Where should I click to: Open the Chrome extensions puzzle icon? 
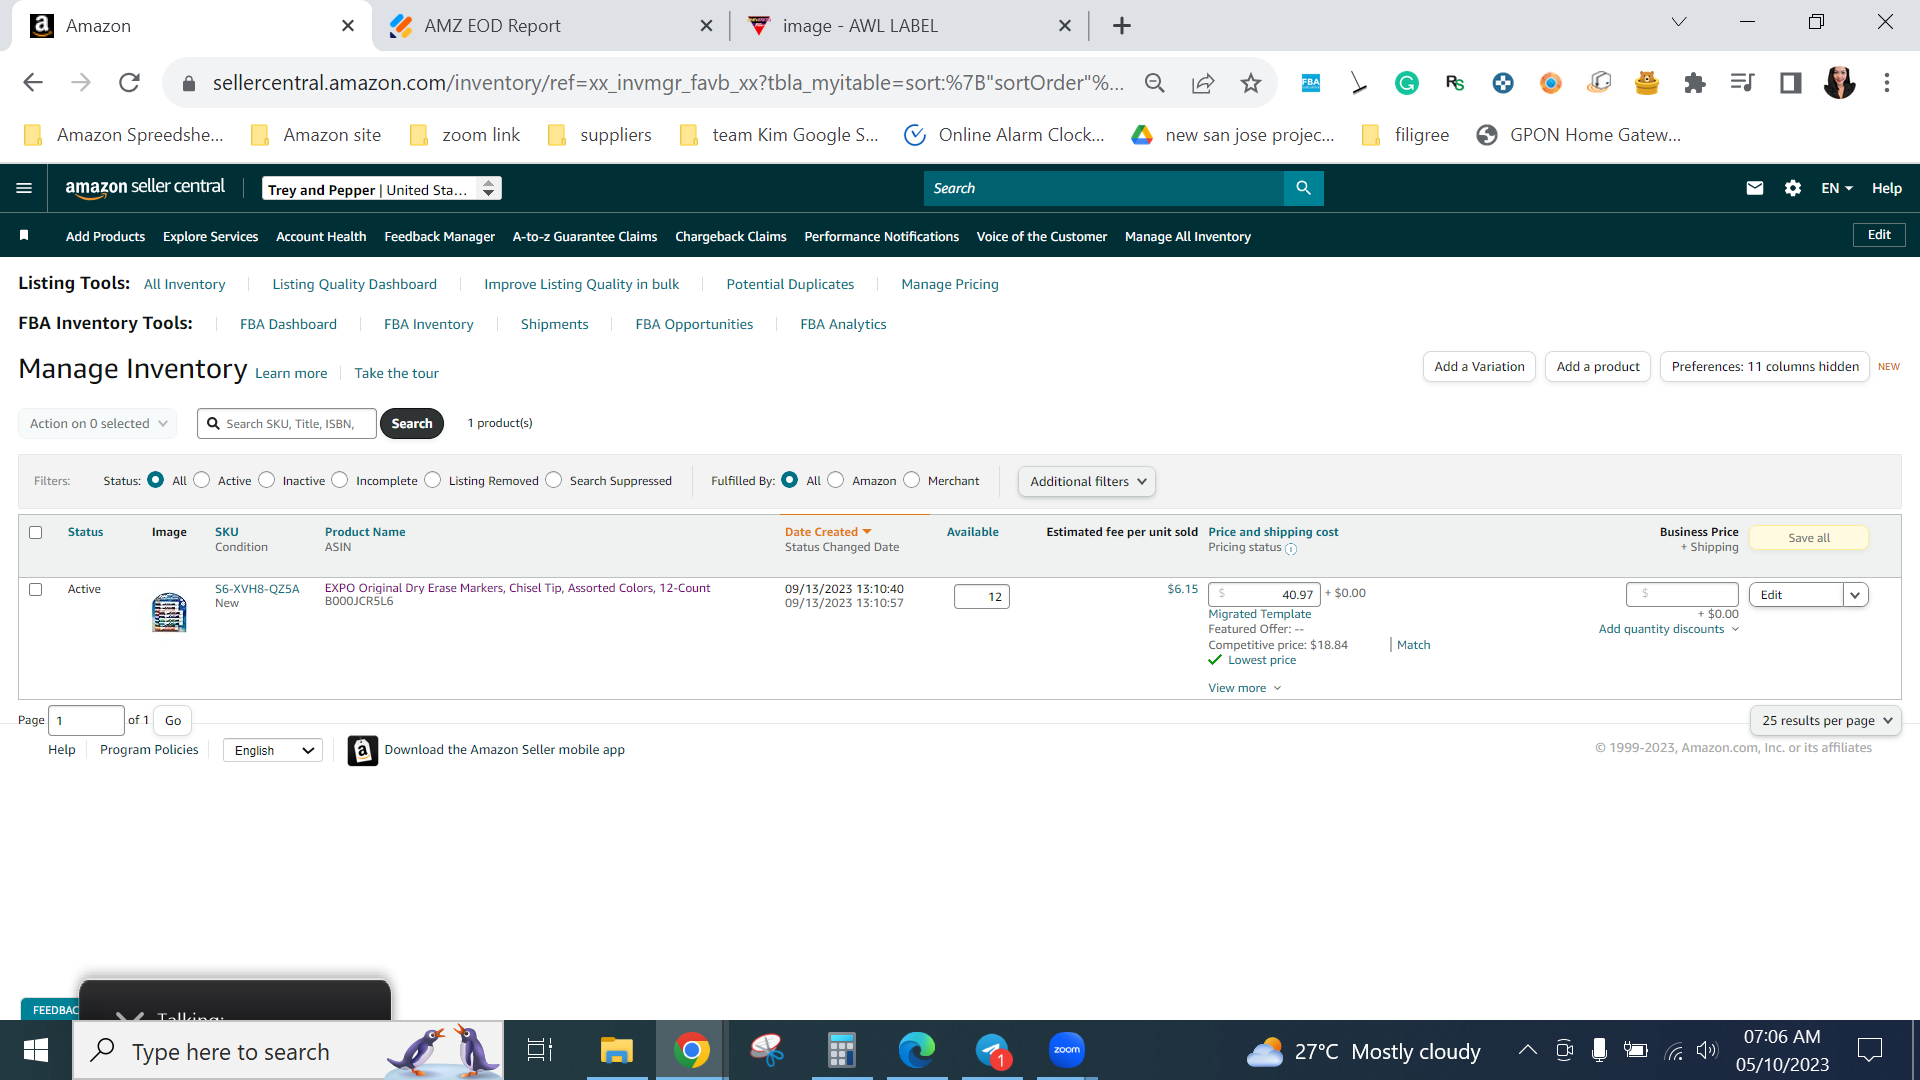pos(1694,83)
